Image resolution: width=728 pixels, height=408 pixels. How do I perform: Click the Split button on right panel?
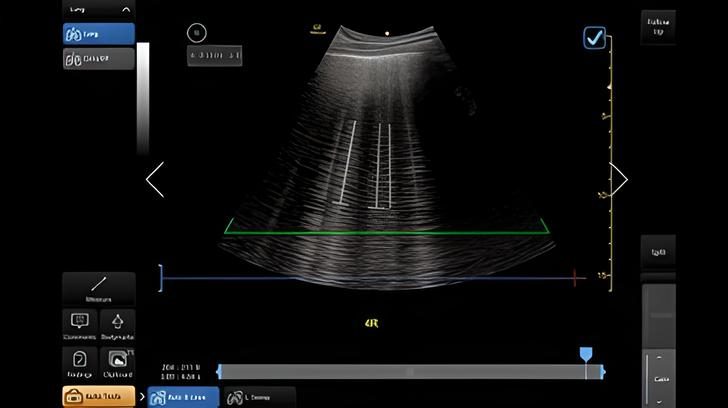tap(657, 252)
